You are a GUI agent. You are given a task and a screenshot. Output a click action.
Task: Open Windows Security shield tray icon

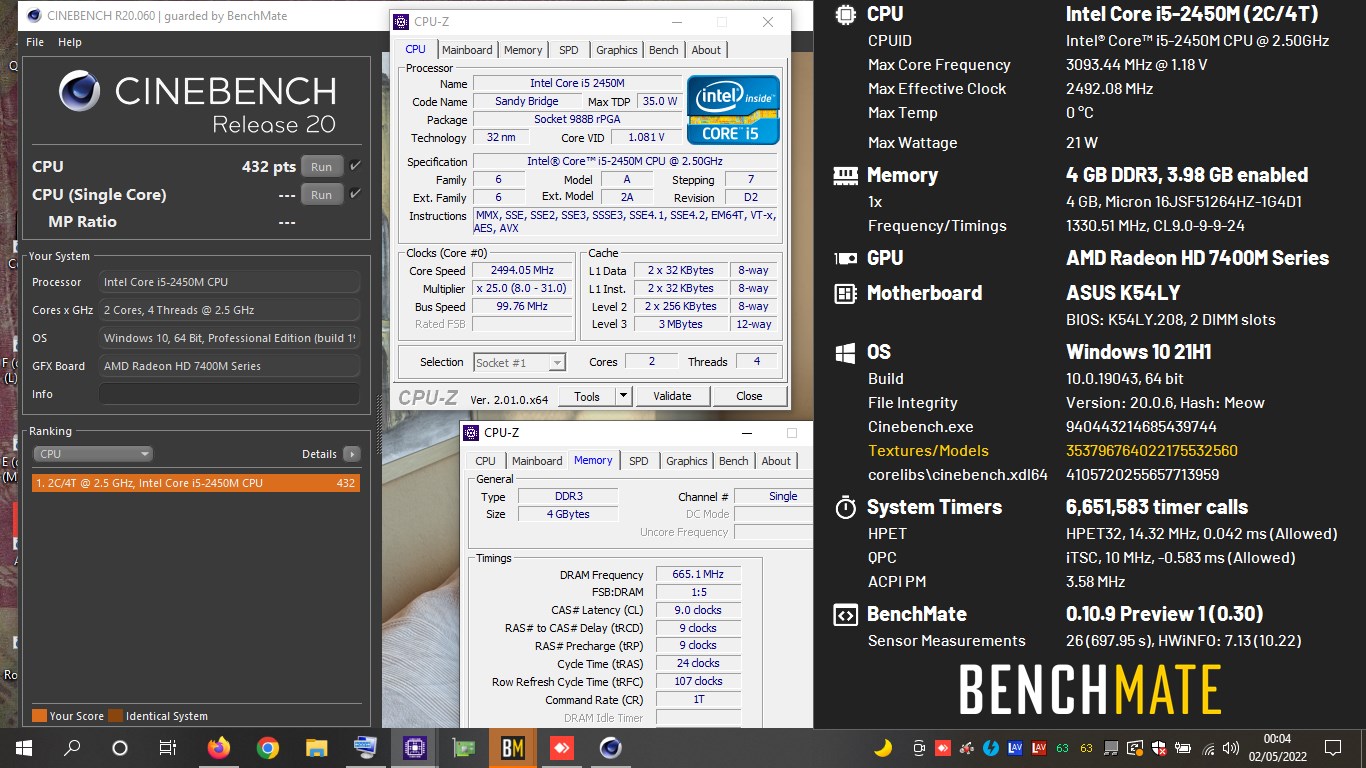click(x=1159, y=747)
